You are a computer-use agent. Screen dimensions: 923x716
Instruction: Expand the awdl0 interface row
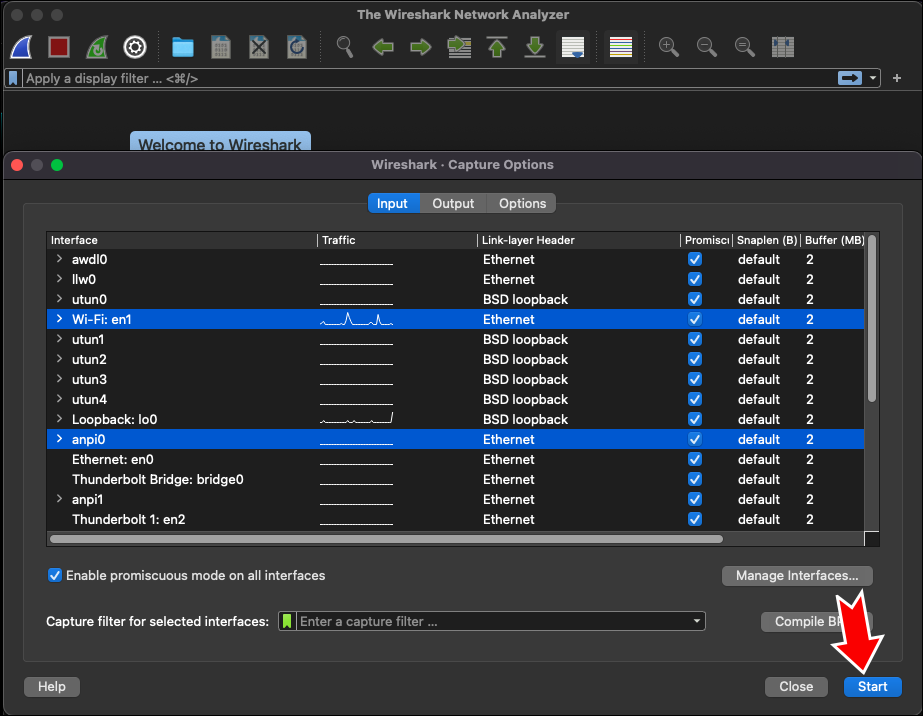[x=59, y=259]
